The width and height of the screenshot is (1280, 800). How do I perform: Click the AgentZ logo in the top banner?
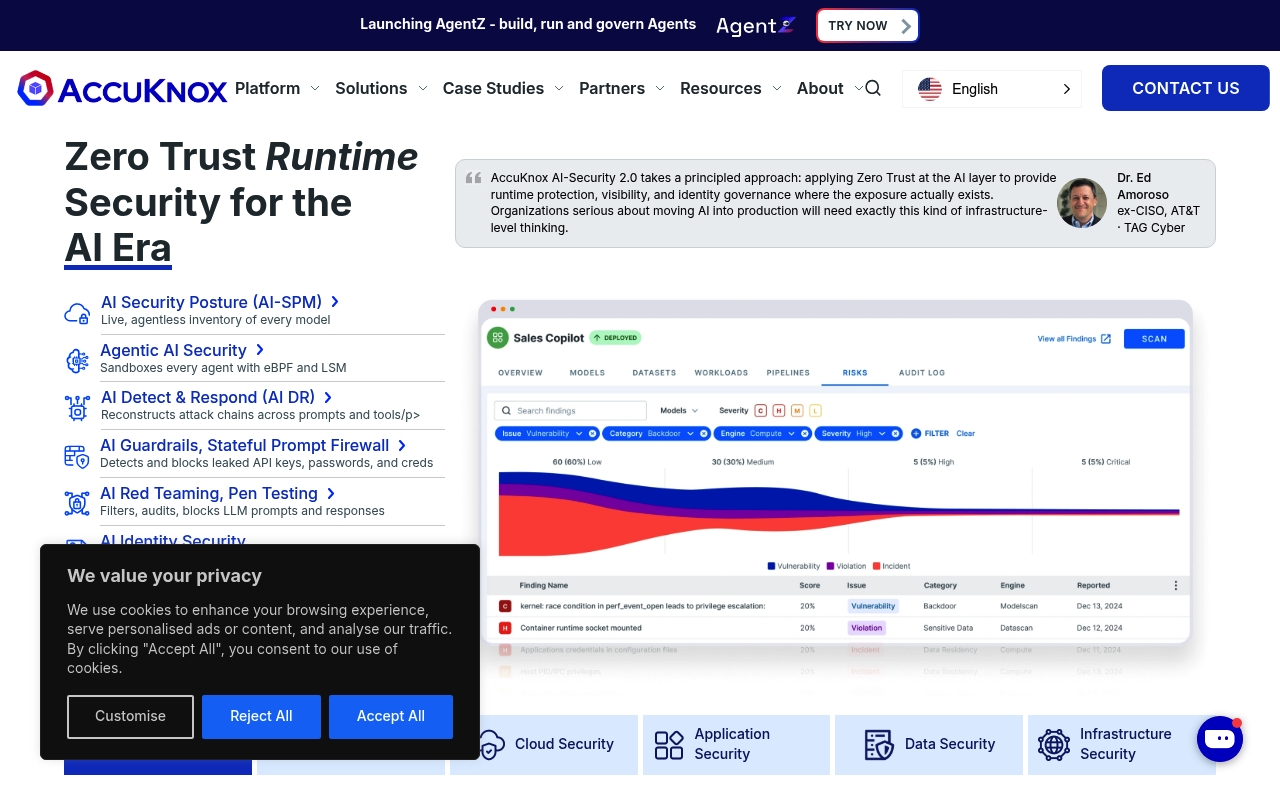tap(756, 26)
